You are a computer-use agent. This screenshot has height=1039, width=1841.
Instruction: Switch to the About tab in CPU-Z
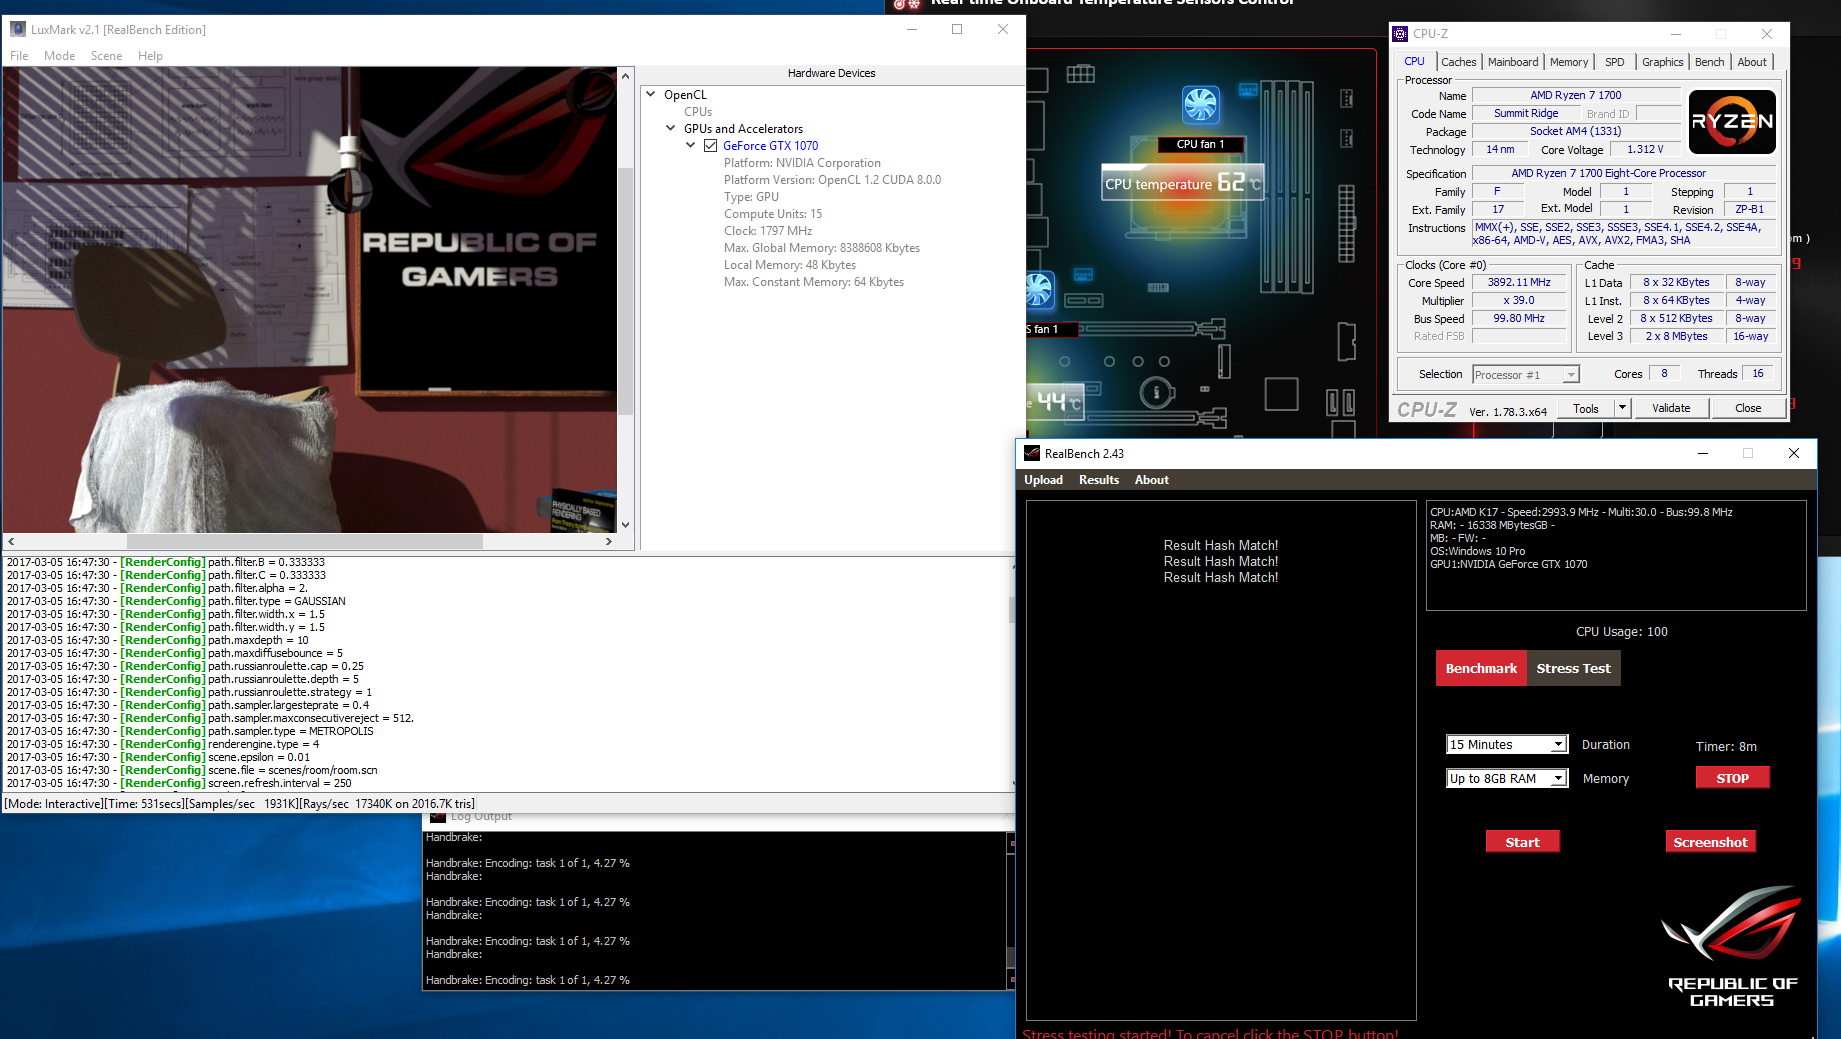tap(1751, 62)
